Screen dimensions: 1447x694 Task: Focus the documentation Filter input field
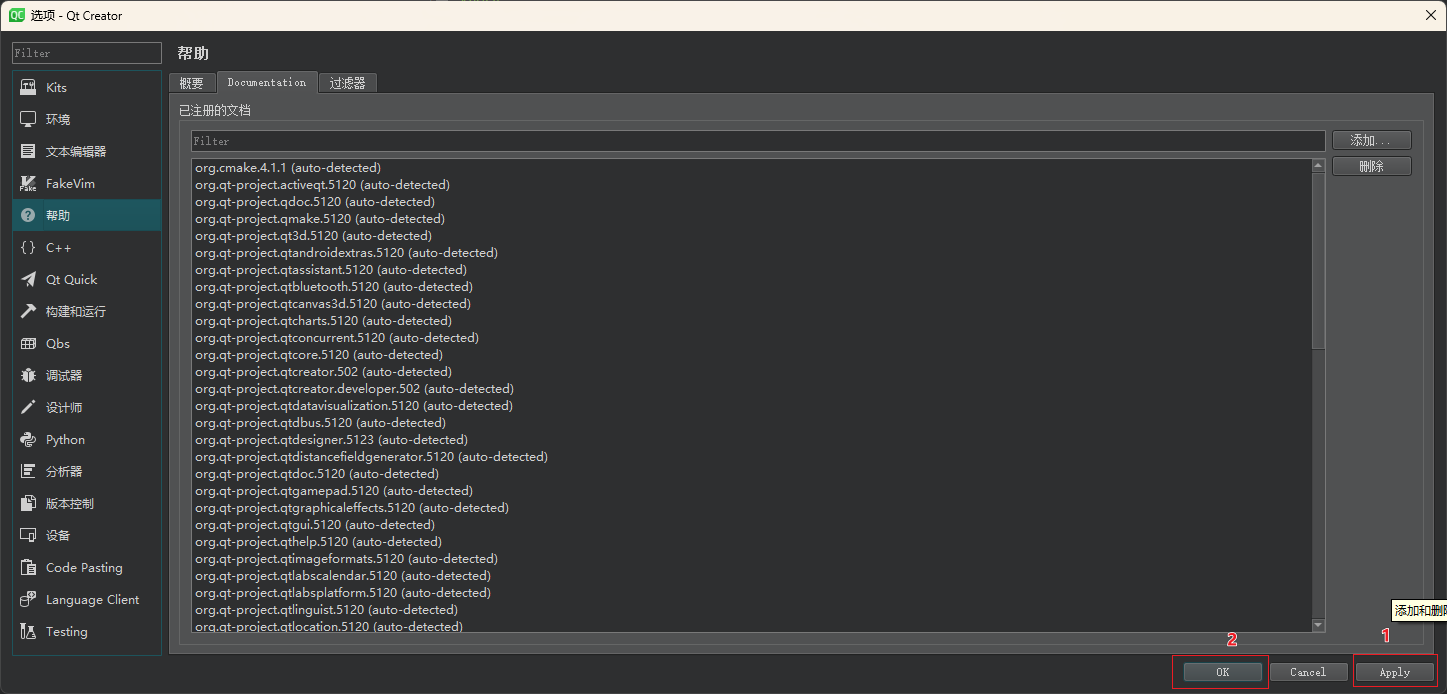click(758, 141)
